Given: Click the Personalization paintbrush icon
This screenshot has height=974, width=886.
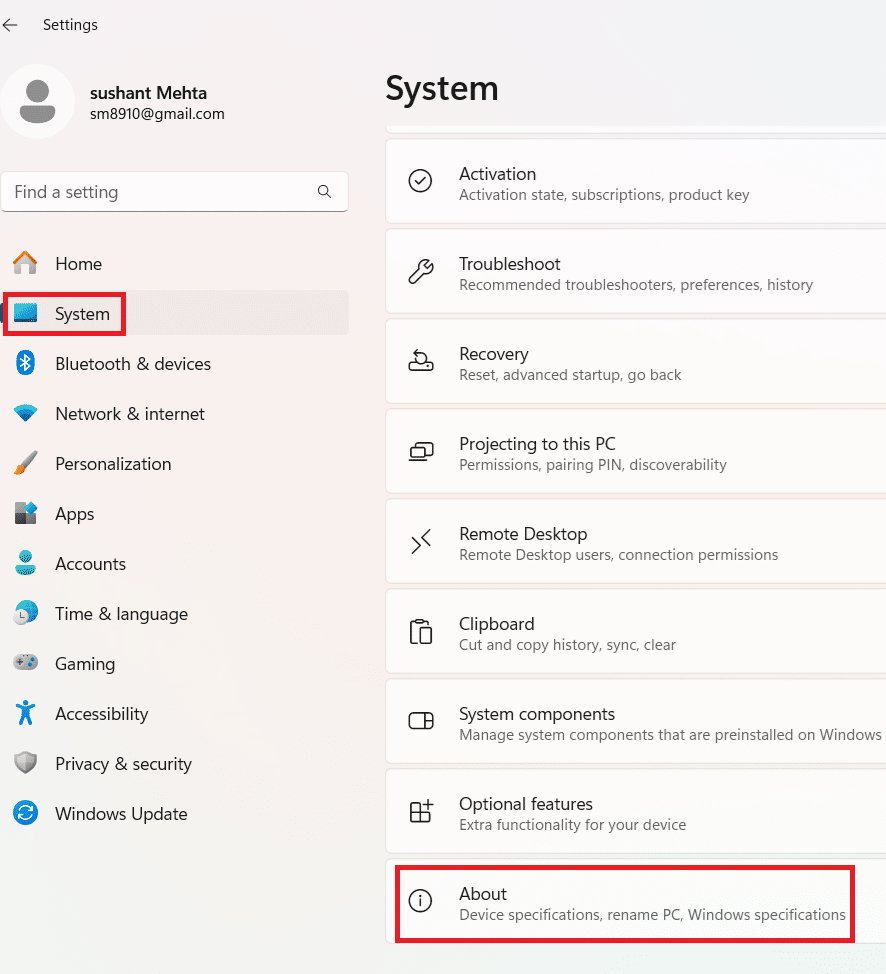Looking at the screenshot, I should tap(25, 464).
